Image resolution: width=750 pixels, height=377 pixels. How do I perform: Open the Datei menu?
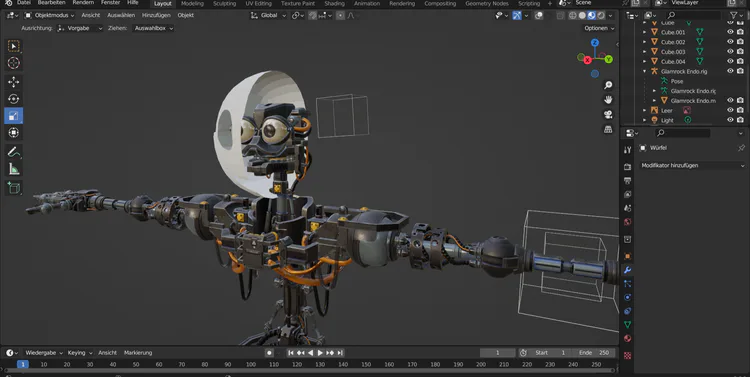[23, 3]
